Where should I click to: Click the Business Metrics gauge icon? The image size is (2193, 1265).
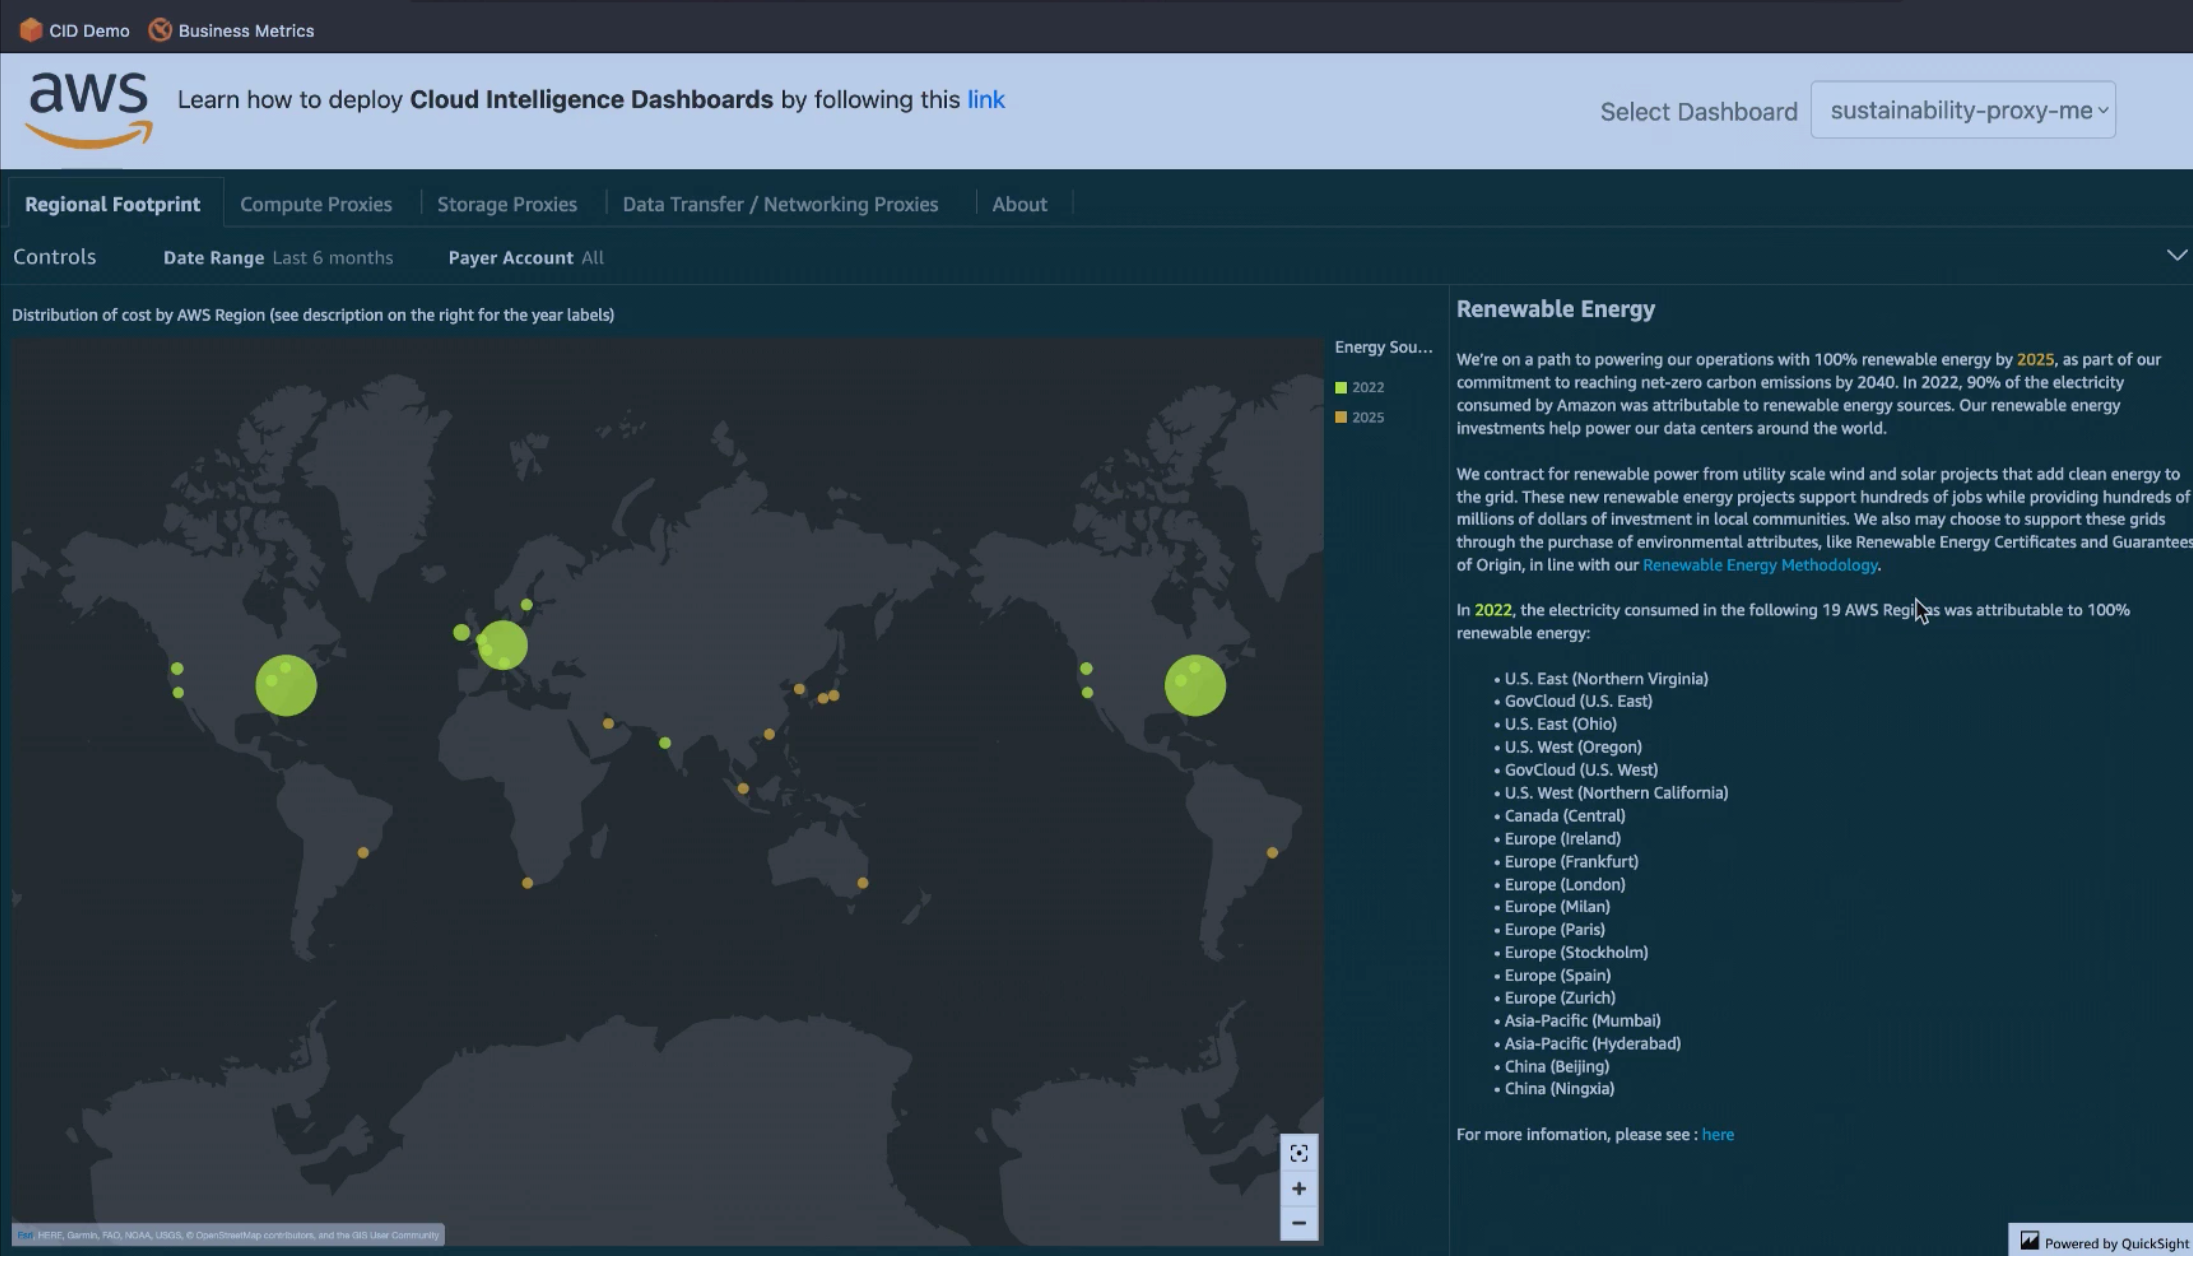160,30
